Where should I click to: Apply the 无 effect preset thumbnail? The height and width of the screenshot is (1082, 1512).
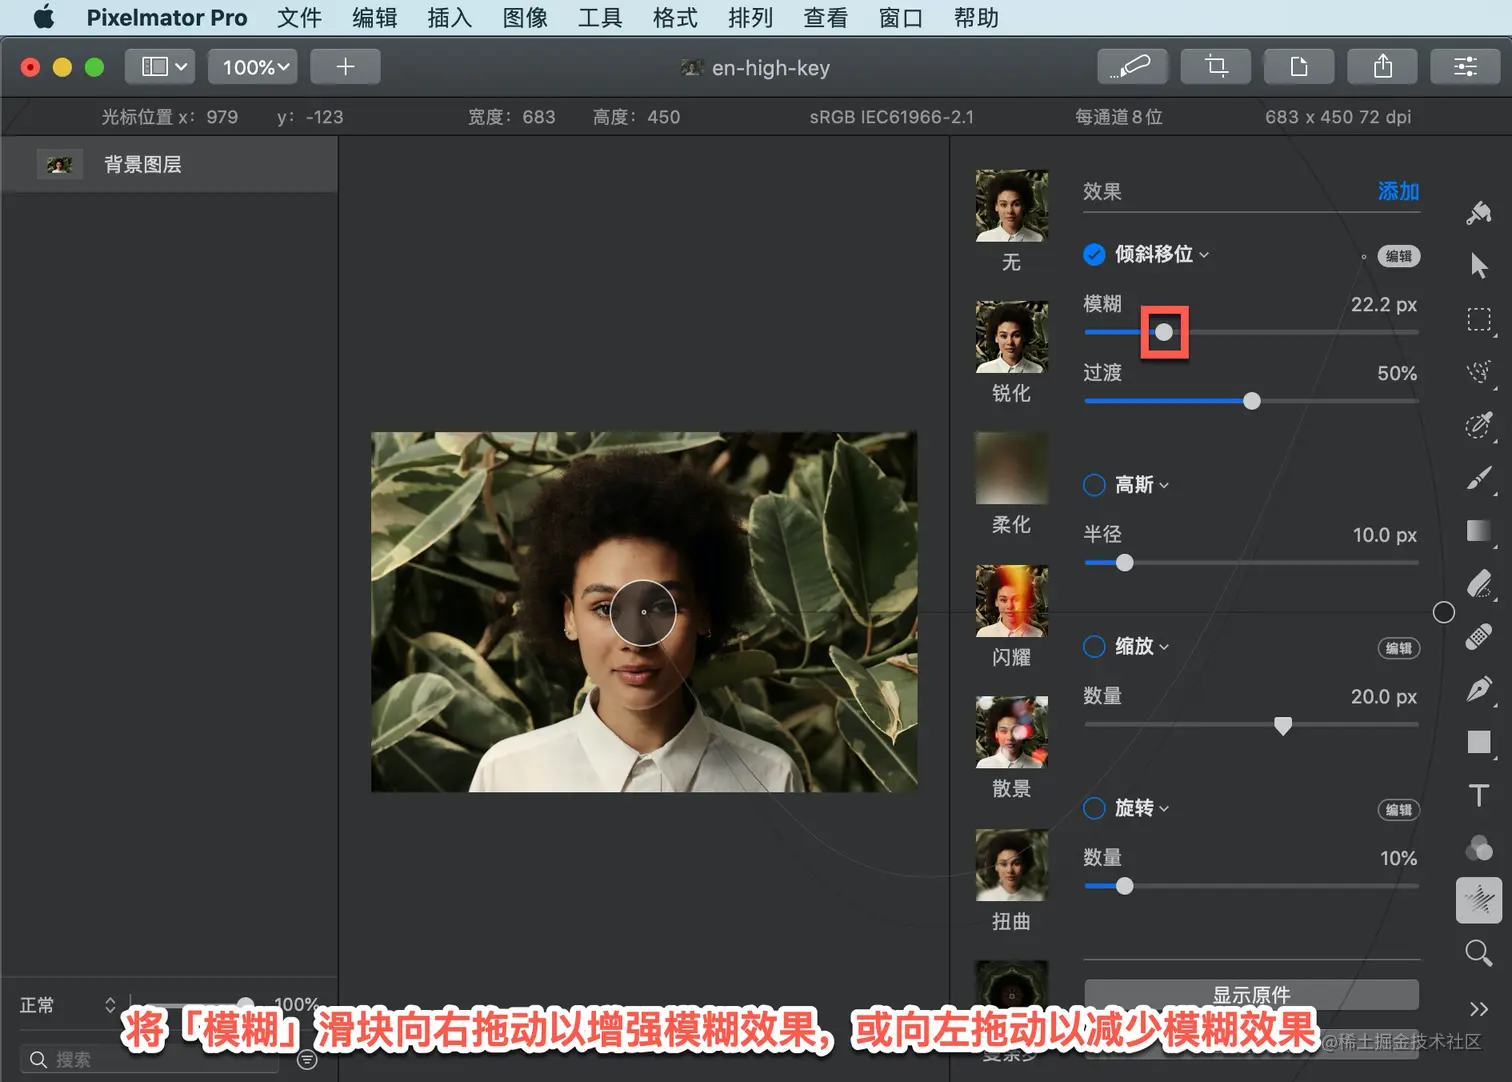coord(1012,205)
